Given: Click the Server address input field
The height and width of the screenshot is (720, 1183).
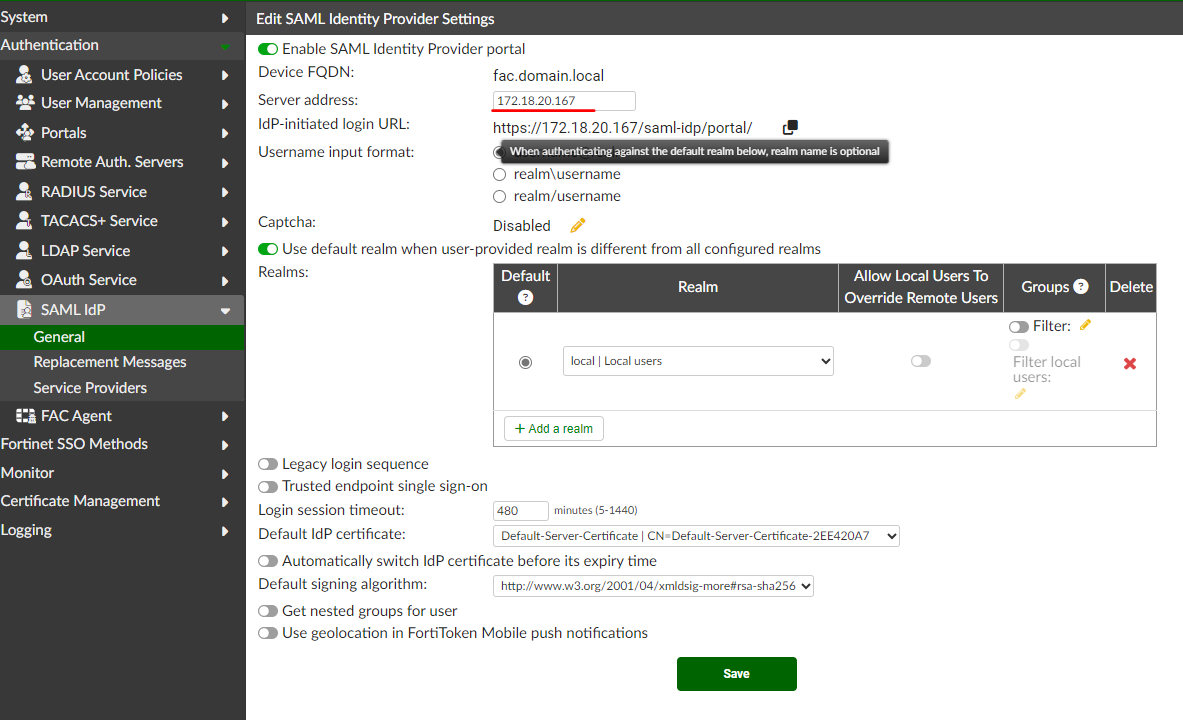Looking at the screenshot, I should coord(562,100).
